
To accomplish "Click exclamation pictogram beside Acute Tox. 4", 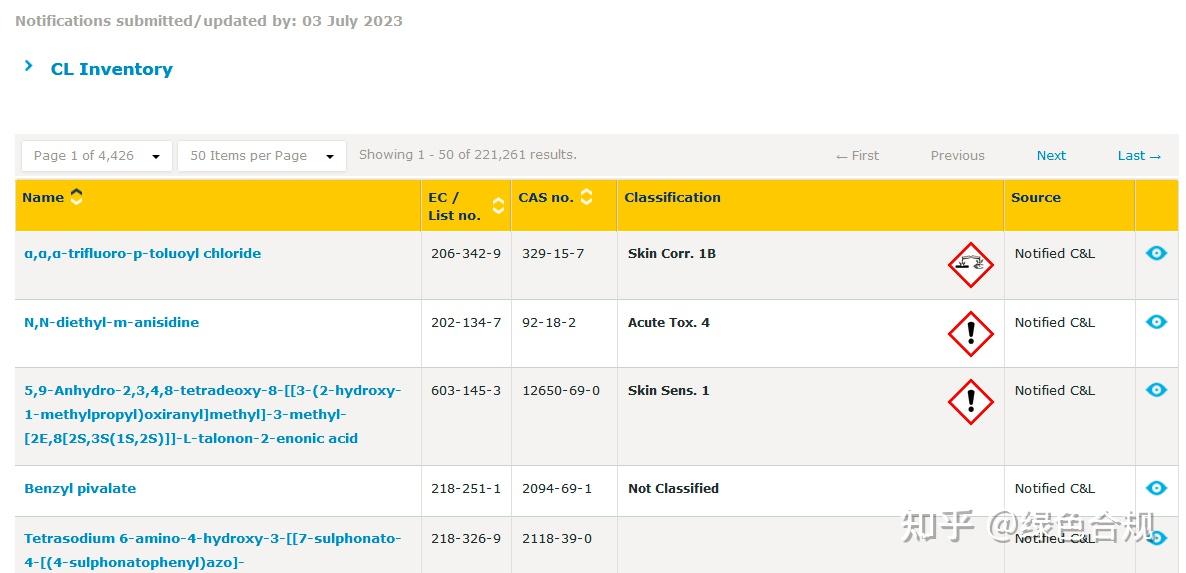I will [970, 334].
